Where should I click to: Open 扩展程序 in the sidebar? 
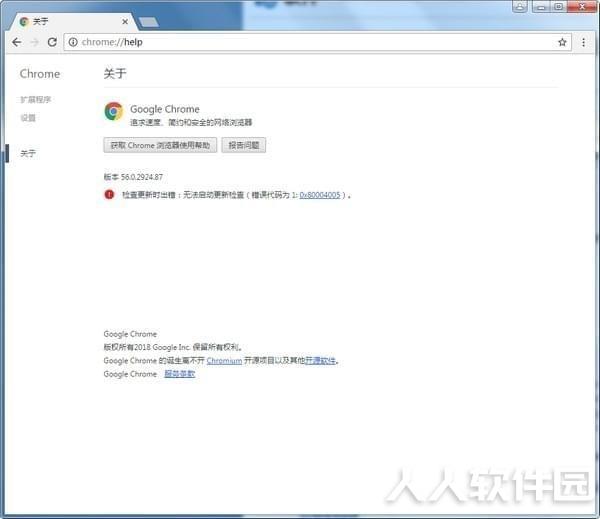pos(36,100)
